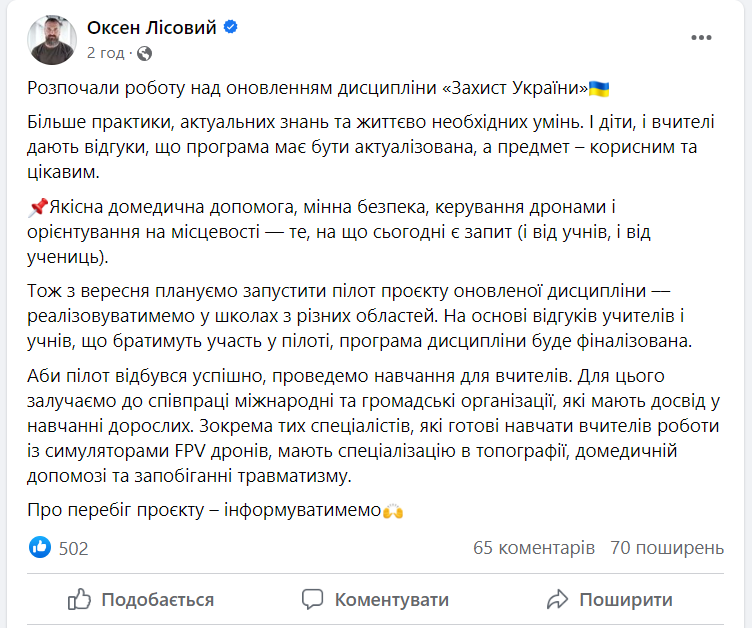Open the post options three-dots menu
Image resolution: width=752 pixels, height=628 pixels.
pos(701,38)
